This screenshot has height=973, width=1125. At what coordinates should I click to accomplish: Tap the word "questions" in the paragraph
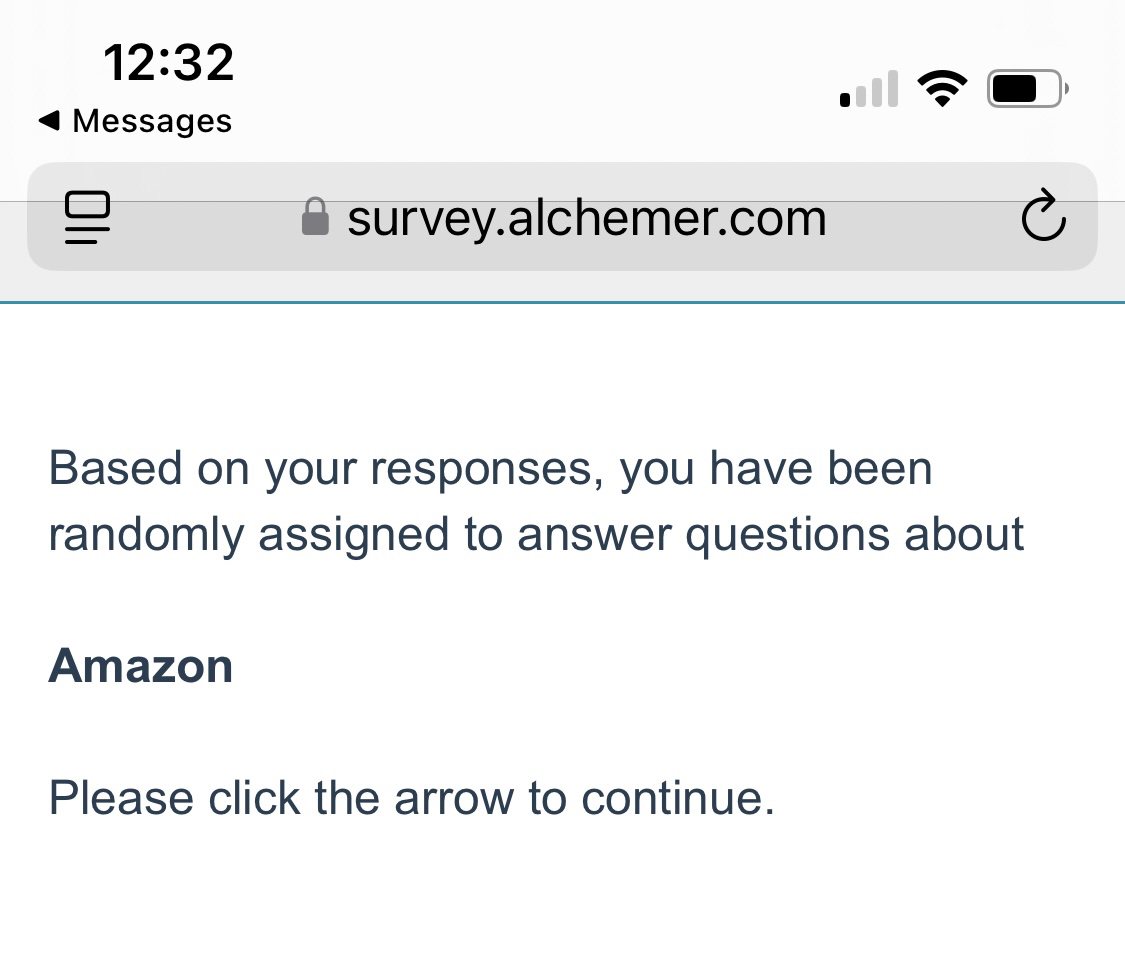click(787, 534)
